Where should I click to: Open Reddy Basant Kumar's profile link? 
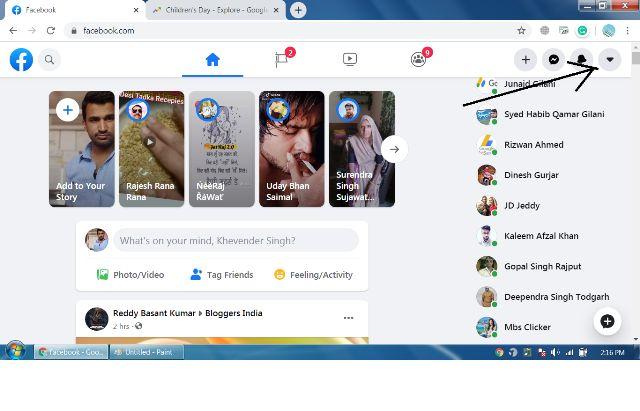click(x=154, y=313)
